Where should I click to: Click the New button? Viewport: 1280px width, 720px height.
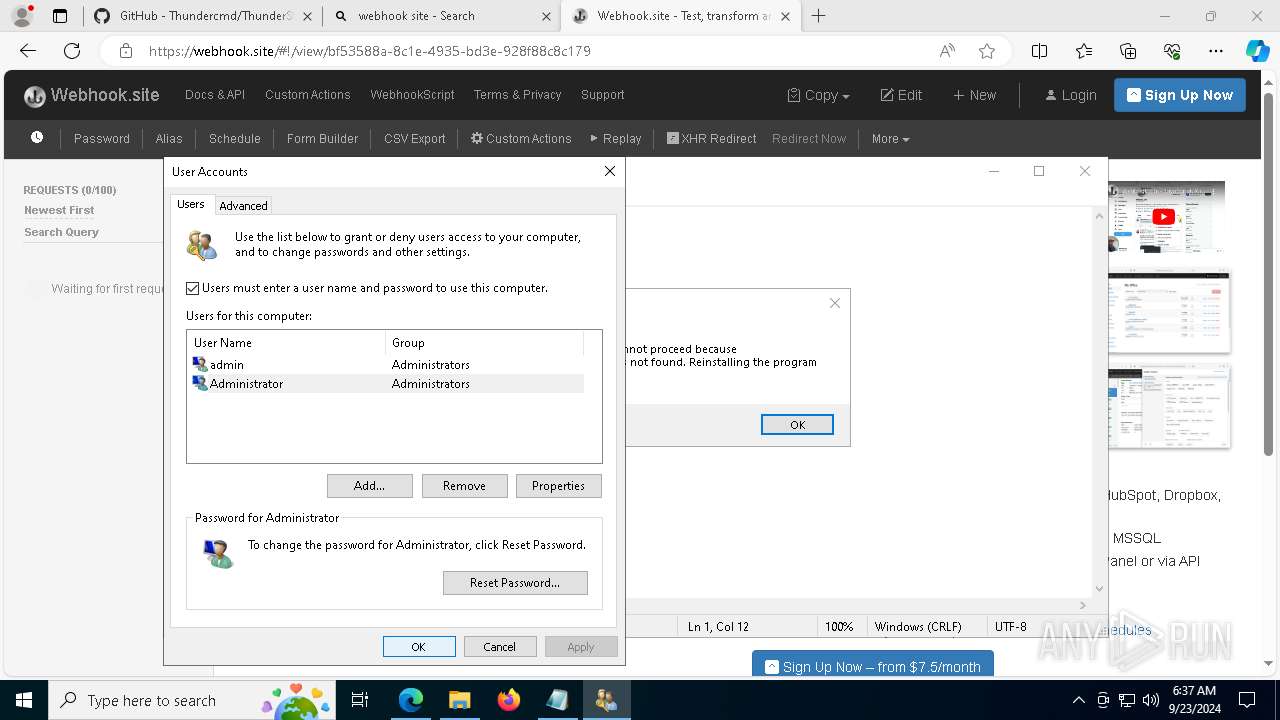(974, 95)
